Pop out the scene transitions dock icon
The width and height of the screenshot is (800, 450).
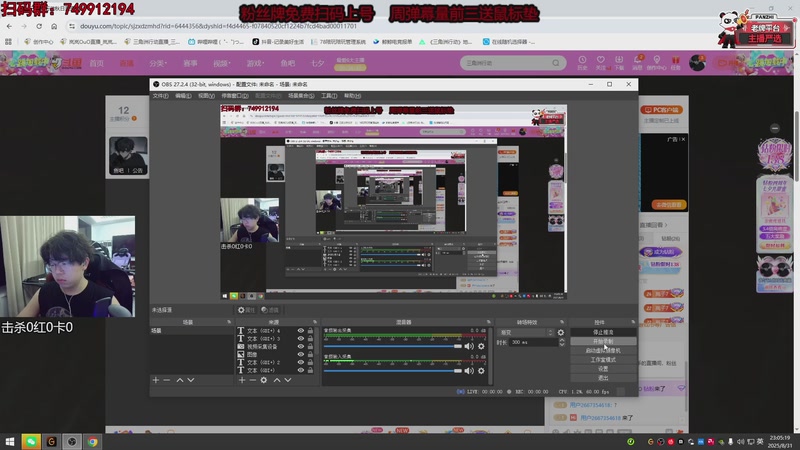click(x=562, y=322)
